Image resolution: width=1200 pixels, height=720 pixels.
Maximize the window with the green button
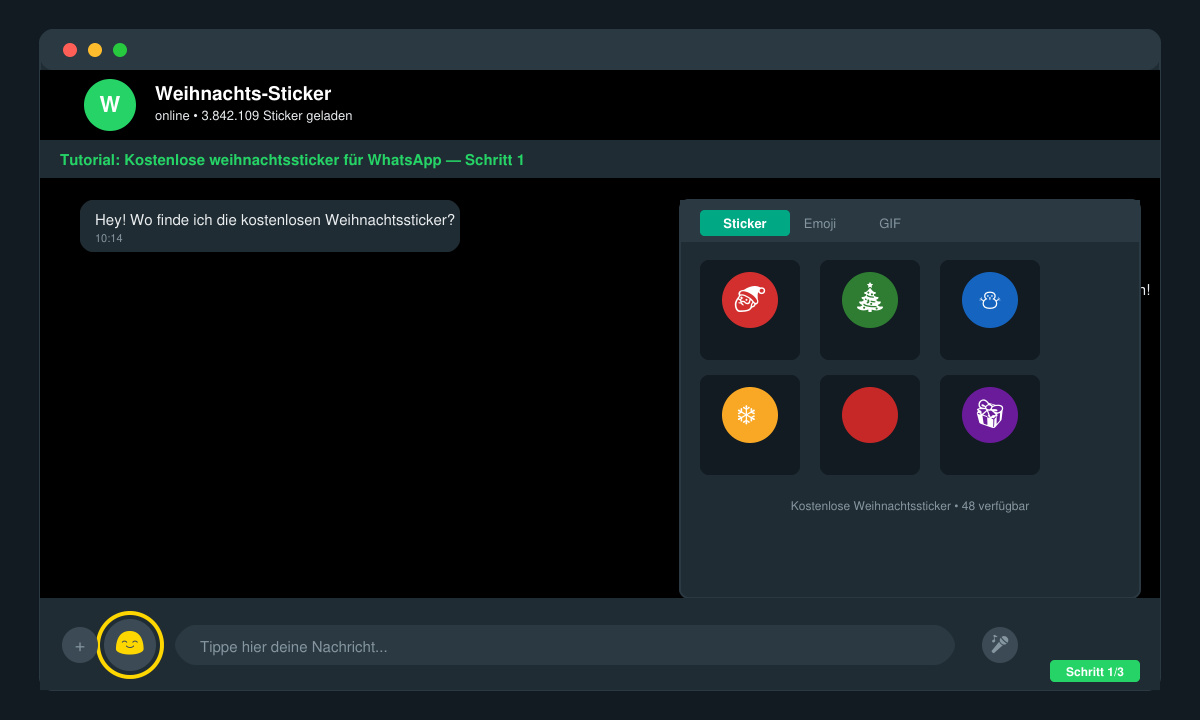pos(120,50)
